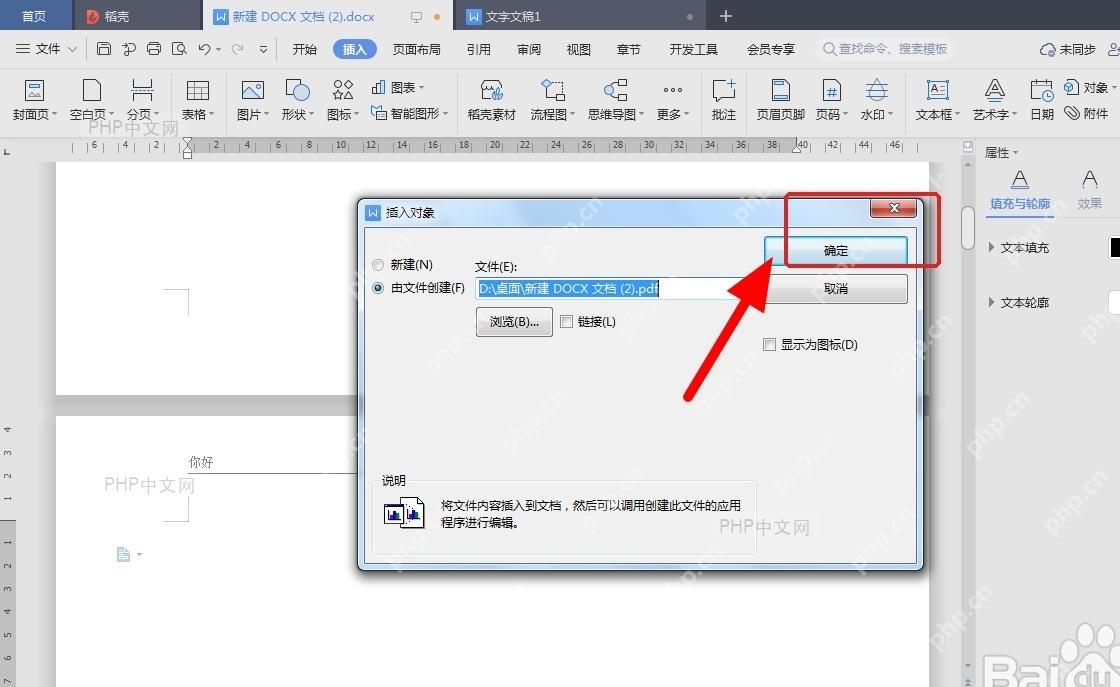Insert an attachment (附件)
1120x687 pixels.
point(1086,113)
